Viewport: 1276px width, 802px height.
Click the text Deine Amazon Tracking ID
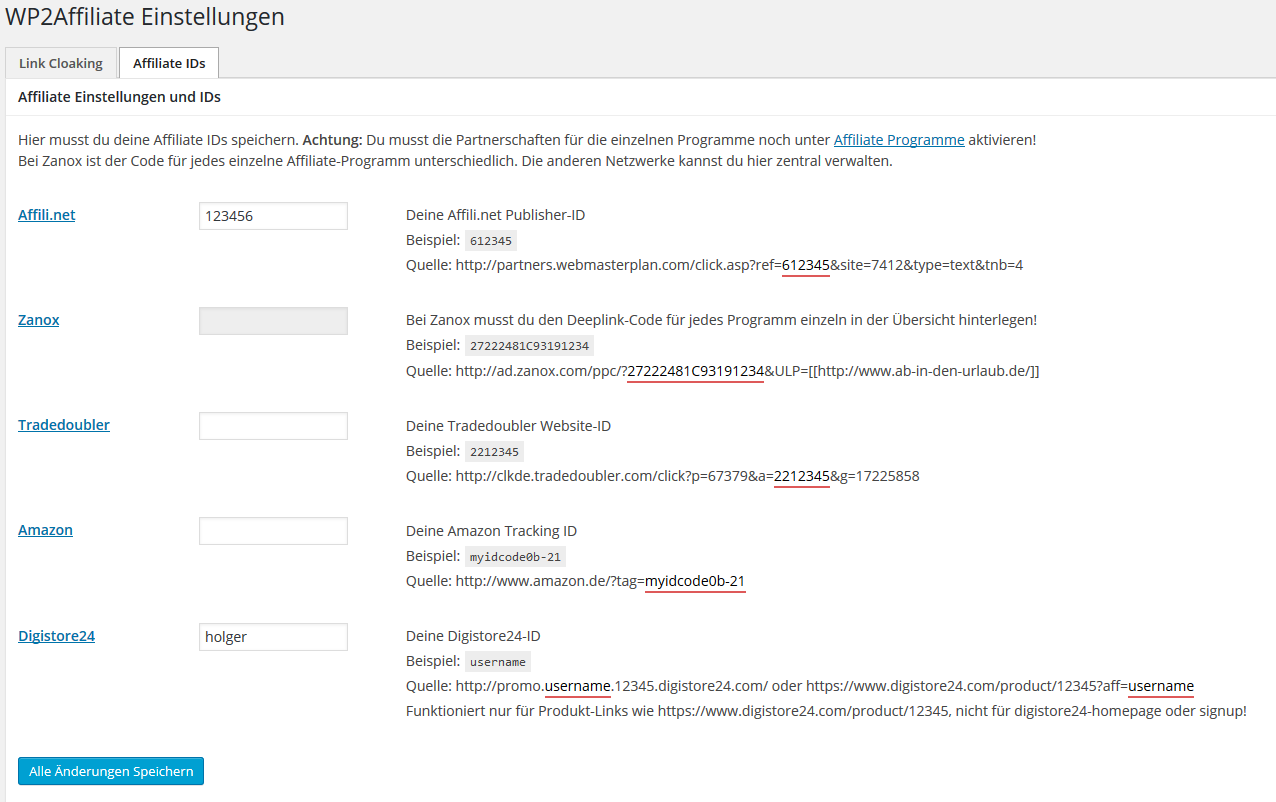pyautogui.click(x=491, y=531)
